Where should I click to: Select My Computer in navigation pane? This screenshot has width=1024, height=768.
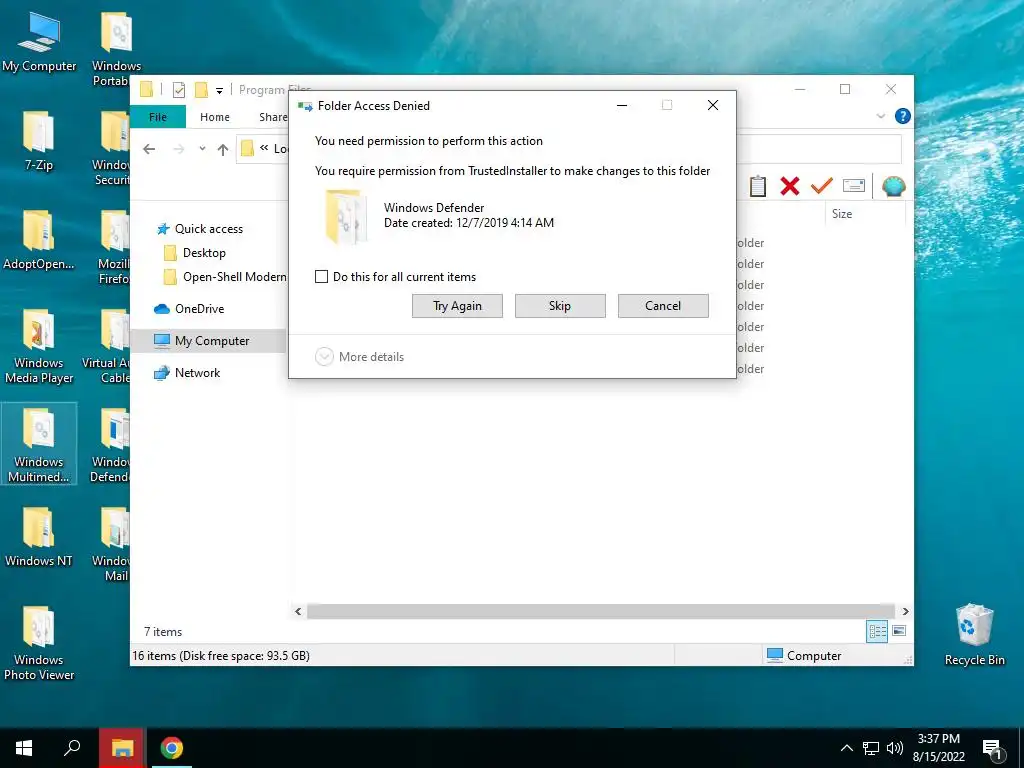209,341
